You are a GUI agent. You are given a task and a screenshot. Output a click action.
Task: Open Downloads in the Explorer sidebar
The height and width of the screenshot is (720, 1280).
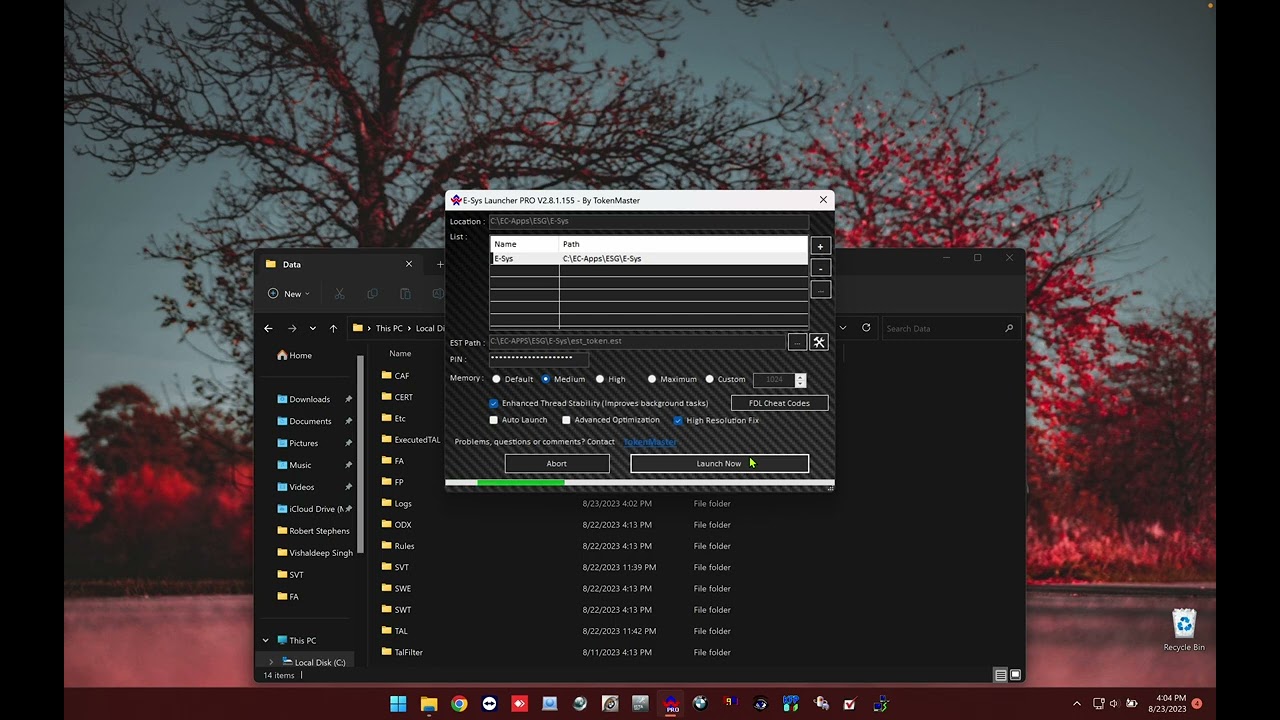(x=304, y=399)
